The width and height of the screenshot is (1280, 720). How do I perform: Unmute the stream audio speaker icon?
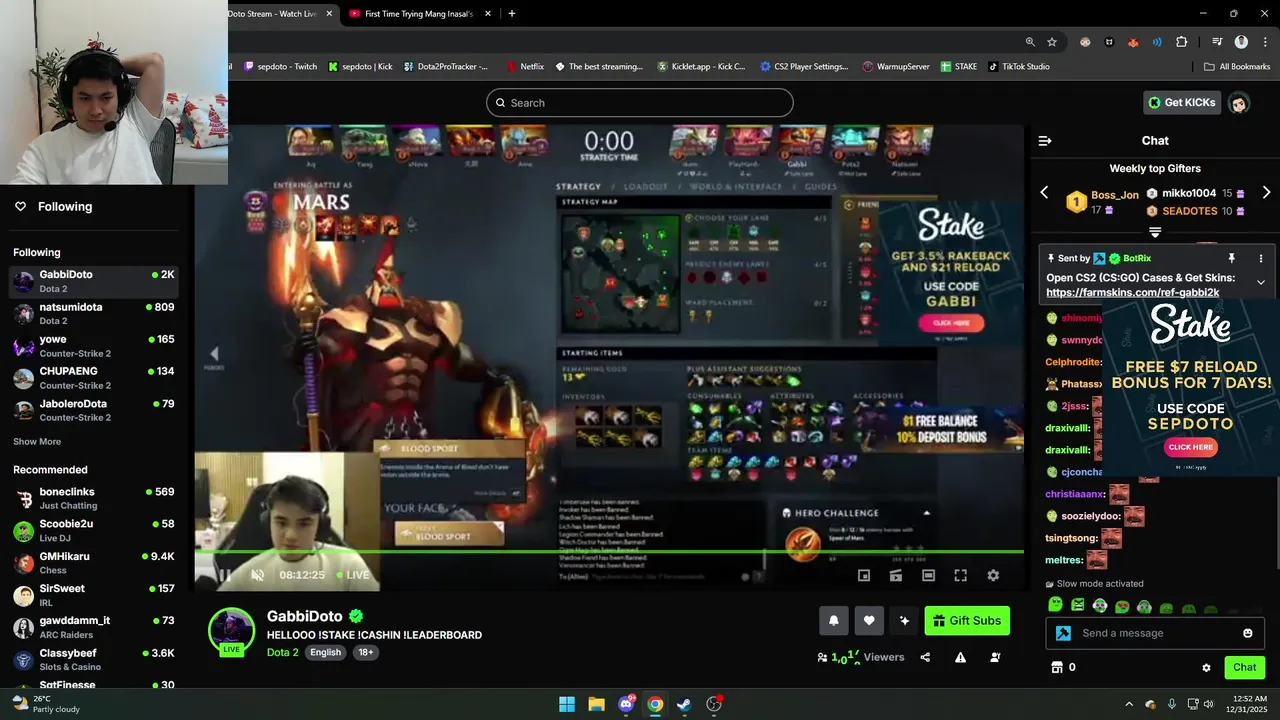(257, 575)
